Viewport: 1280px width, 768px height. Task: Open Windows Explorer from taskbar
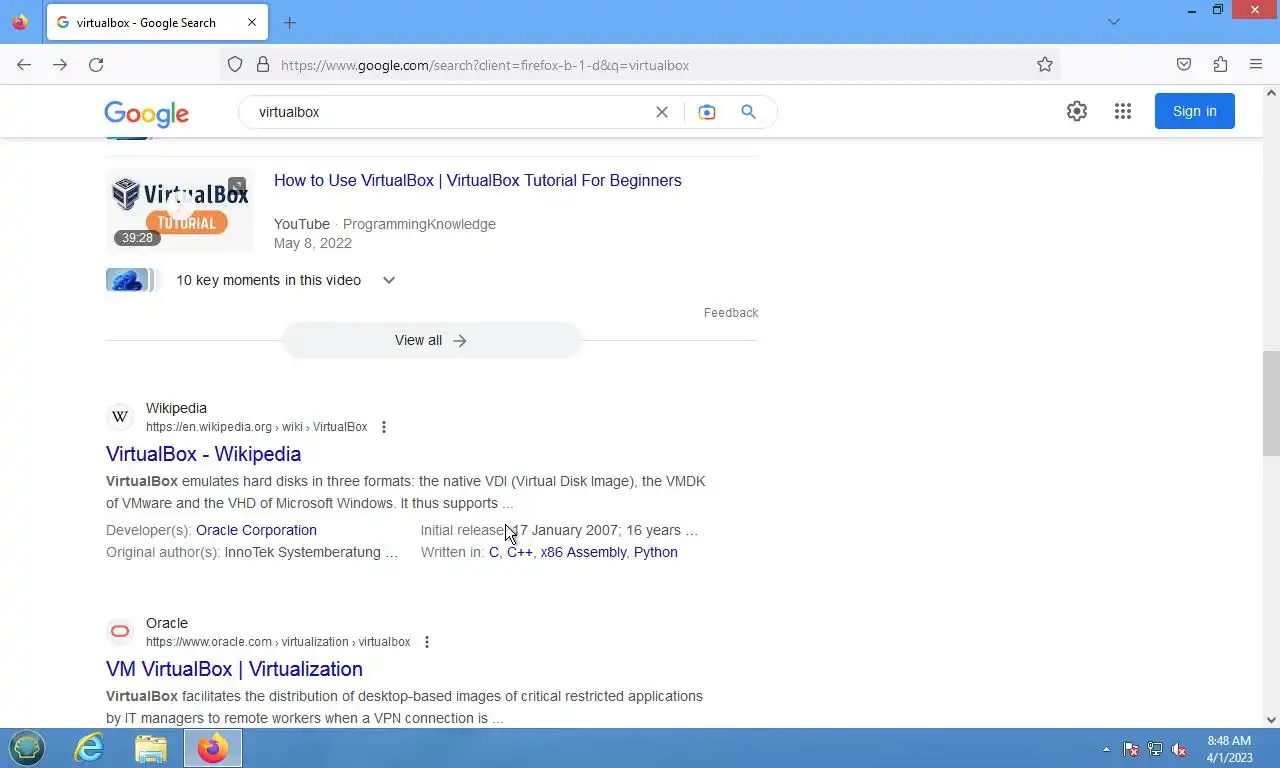pyautogui.click(x=151, y=748)
